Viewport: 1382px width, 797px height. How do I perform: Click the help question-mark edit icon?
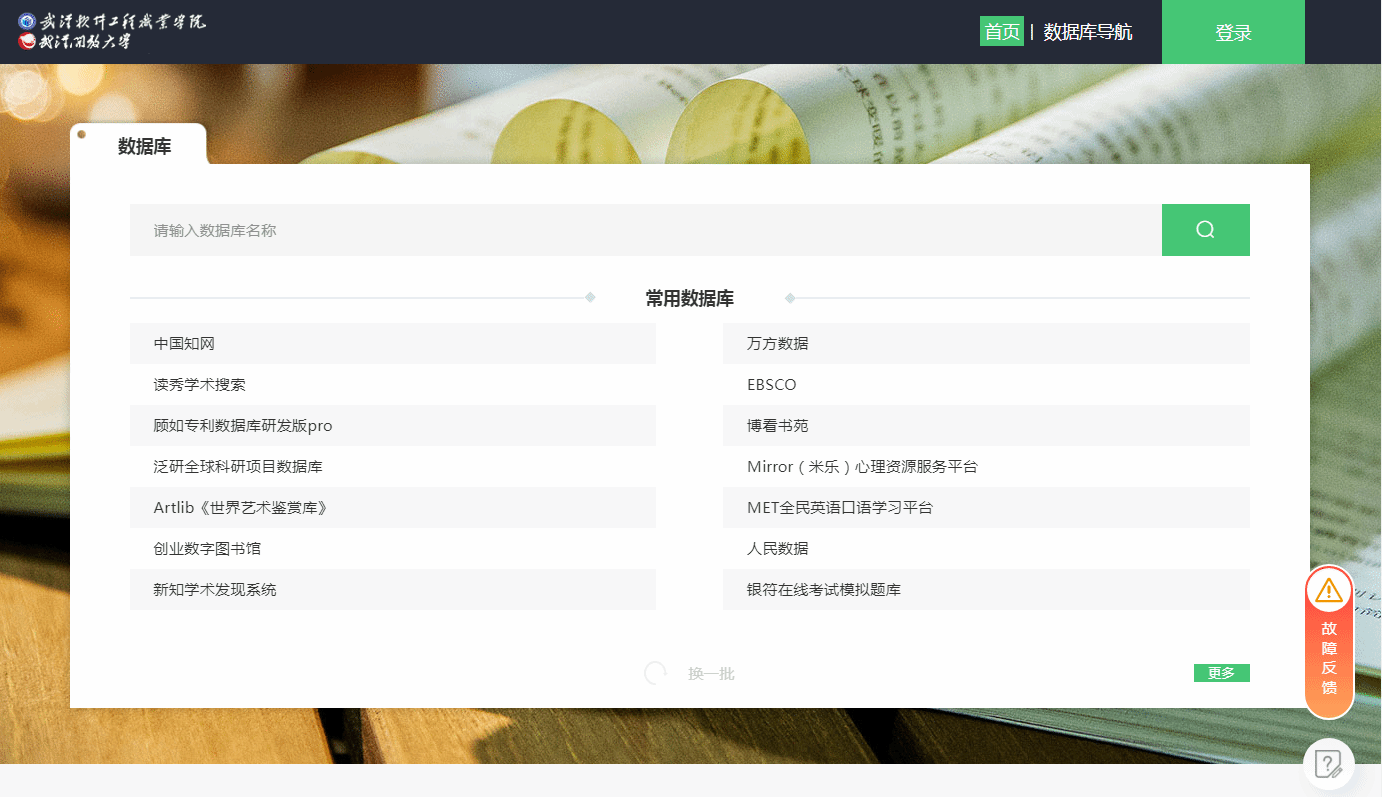point(1328,764)
